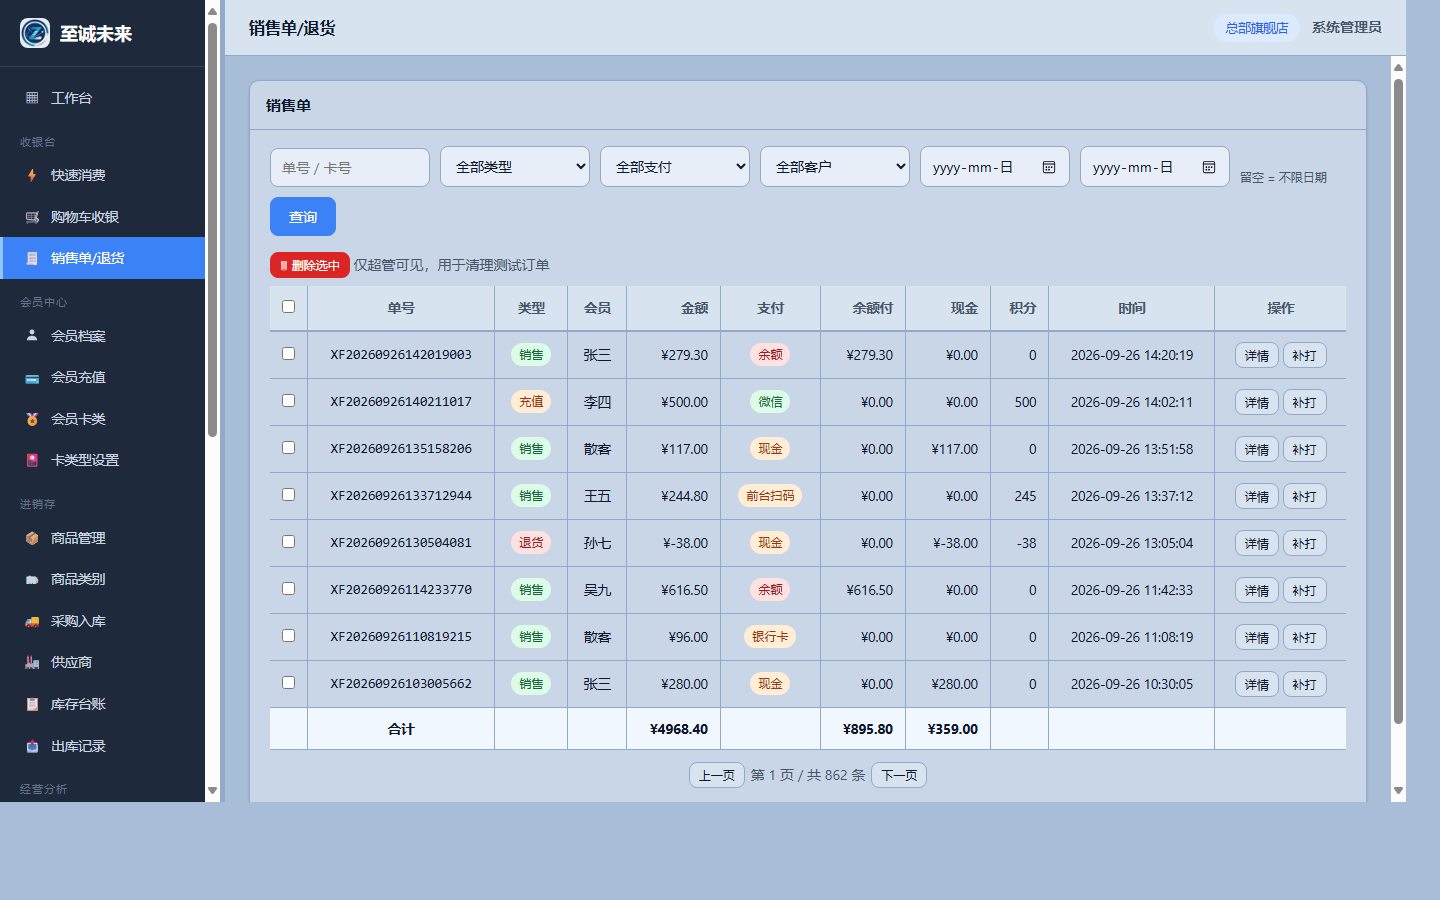This screenshot has height=900, width=1440.
Task: Click the 出库记录 outbox icon
Action: point(32,746)
